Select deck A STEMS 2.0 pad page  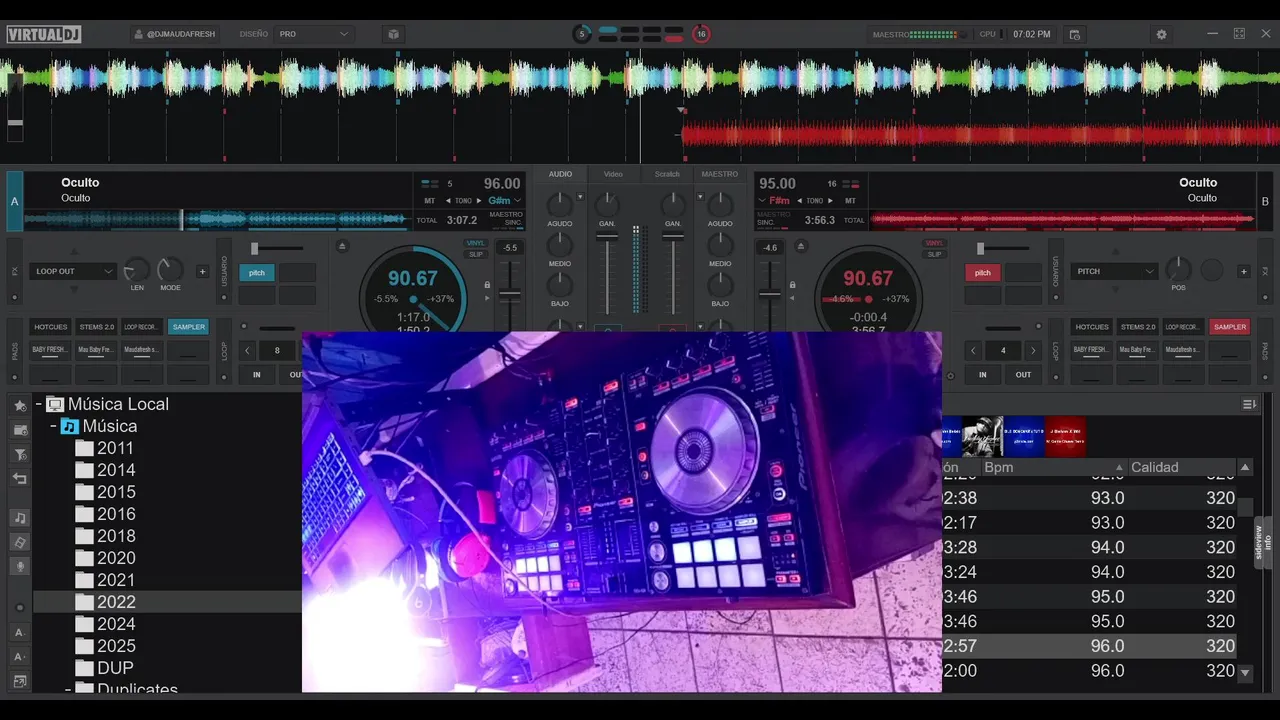(x=97, y=327)
